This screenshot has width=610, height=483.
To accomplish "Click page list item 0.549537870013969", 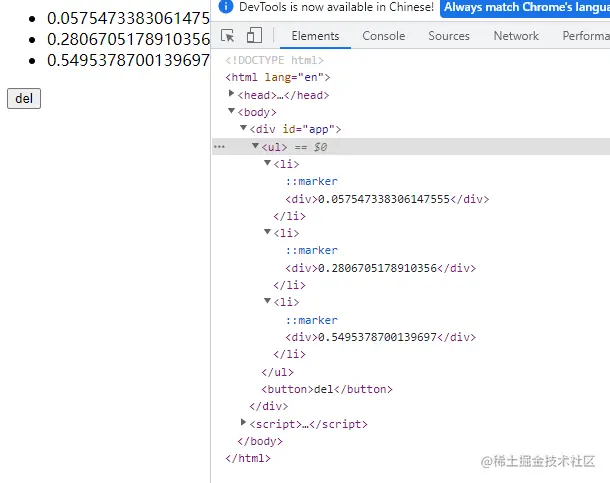I will 128,60.
